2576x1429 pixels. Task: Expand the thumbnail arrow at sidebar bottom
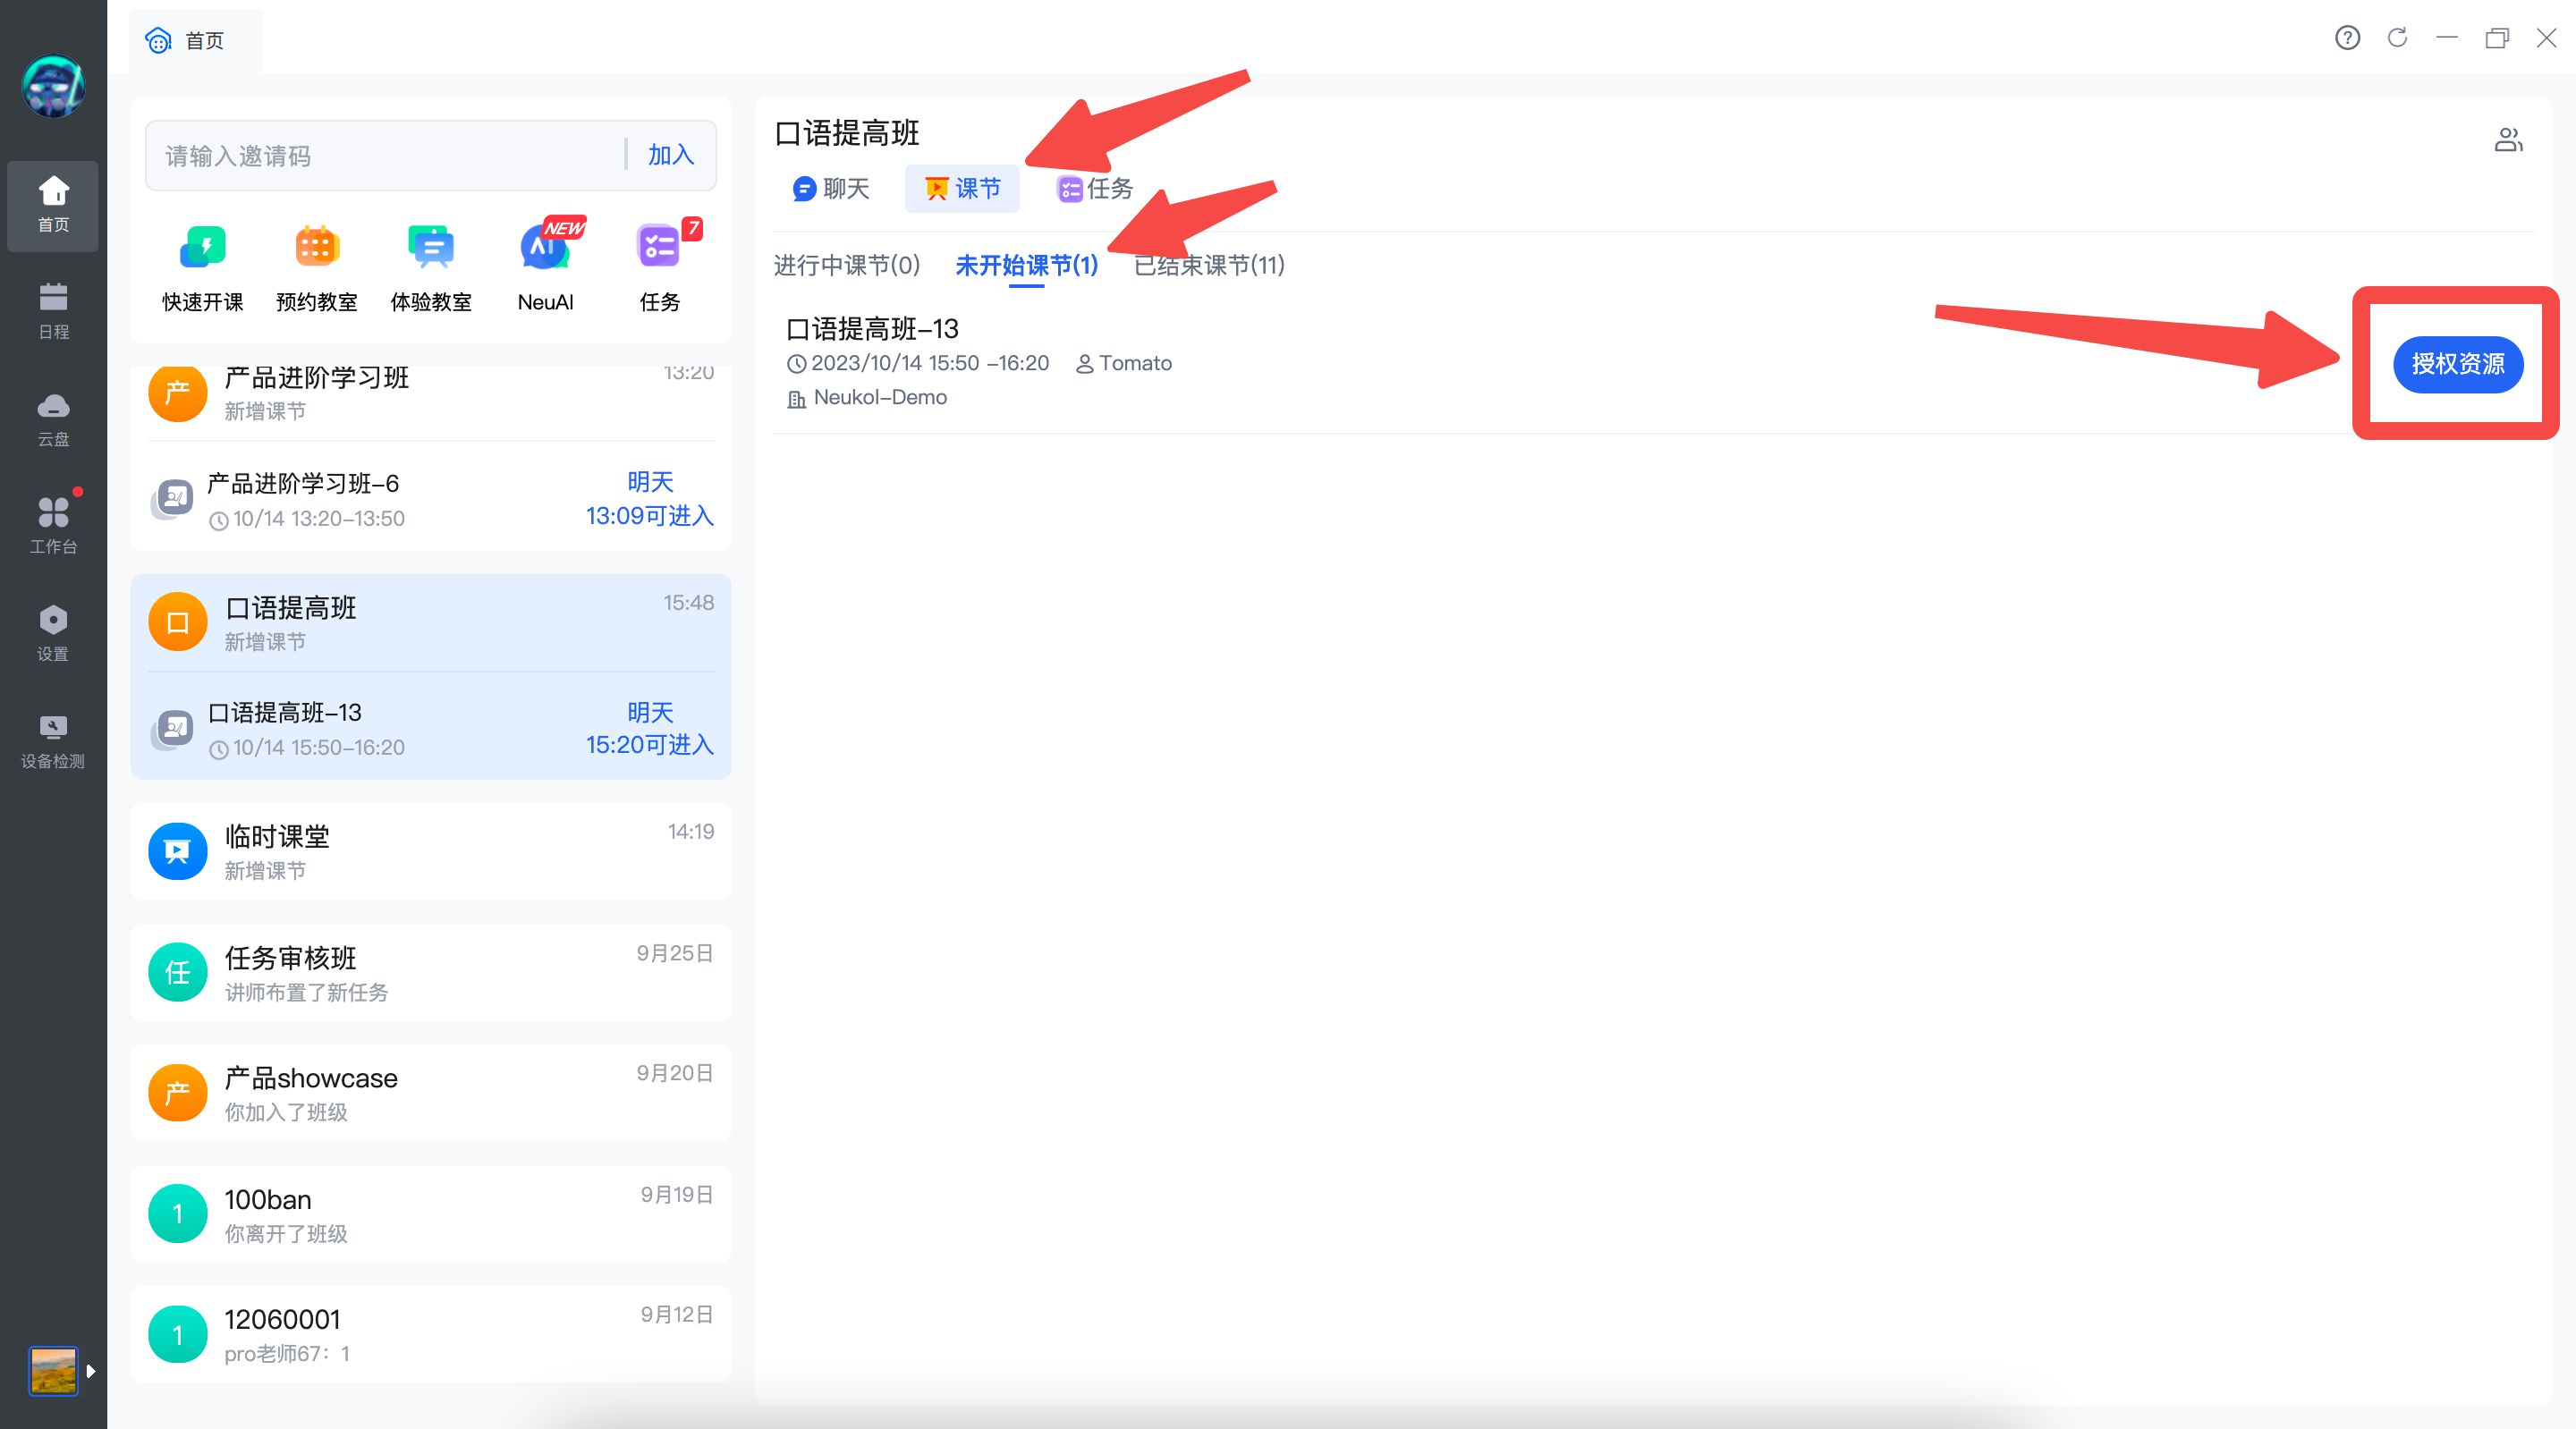coord(91,1371)
